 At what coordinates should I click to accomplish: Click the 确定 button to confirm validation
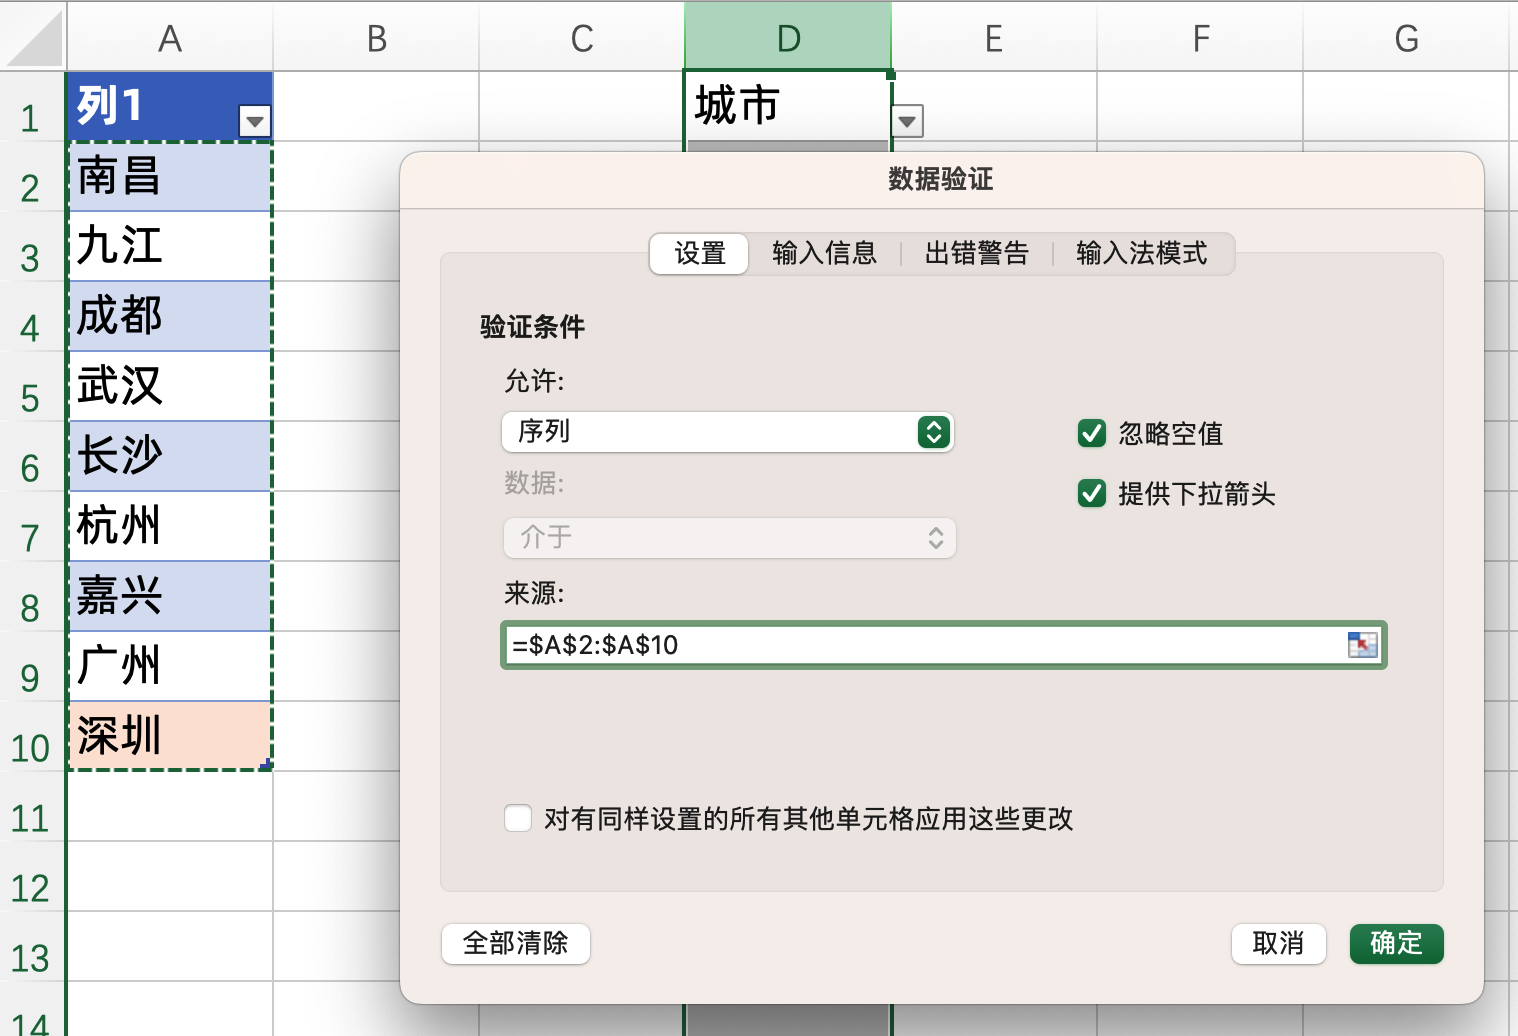[x=1396, y=943]
